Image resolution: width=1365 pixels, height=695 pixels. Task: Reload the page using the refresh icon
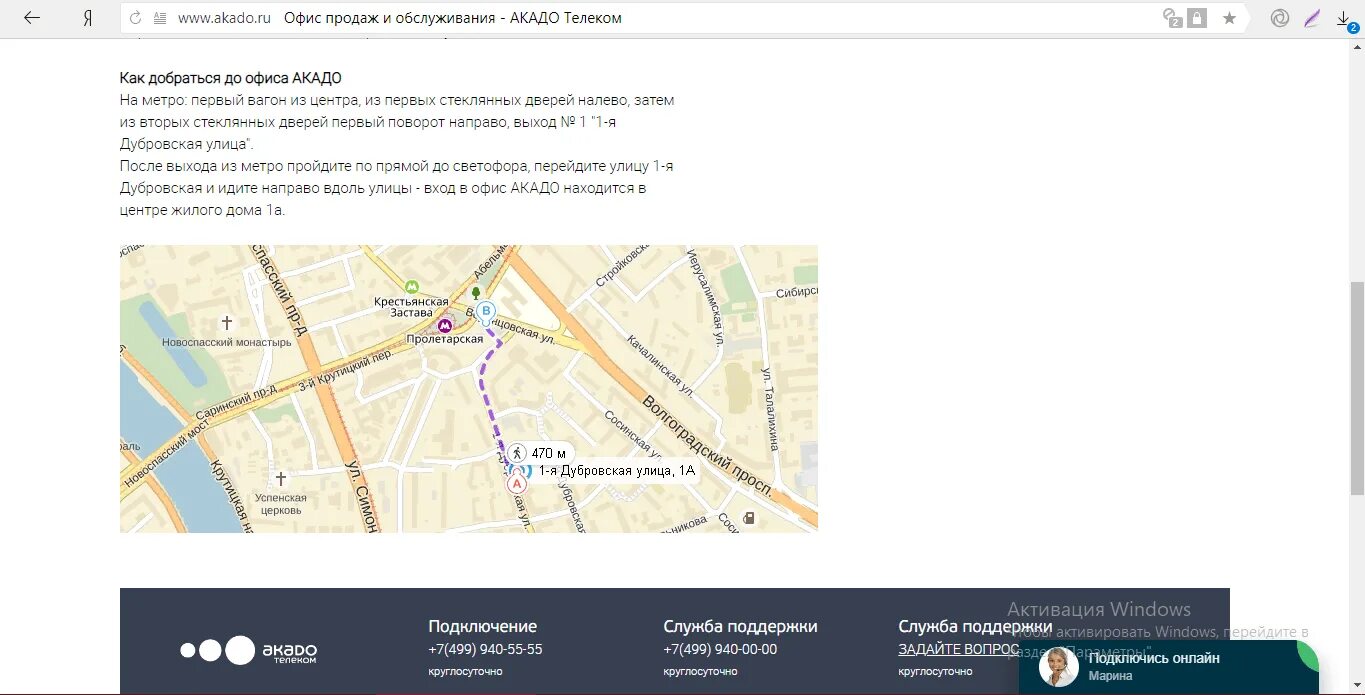pyautogui.click(x=136, y=18)
